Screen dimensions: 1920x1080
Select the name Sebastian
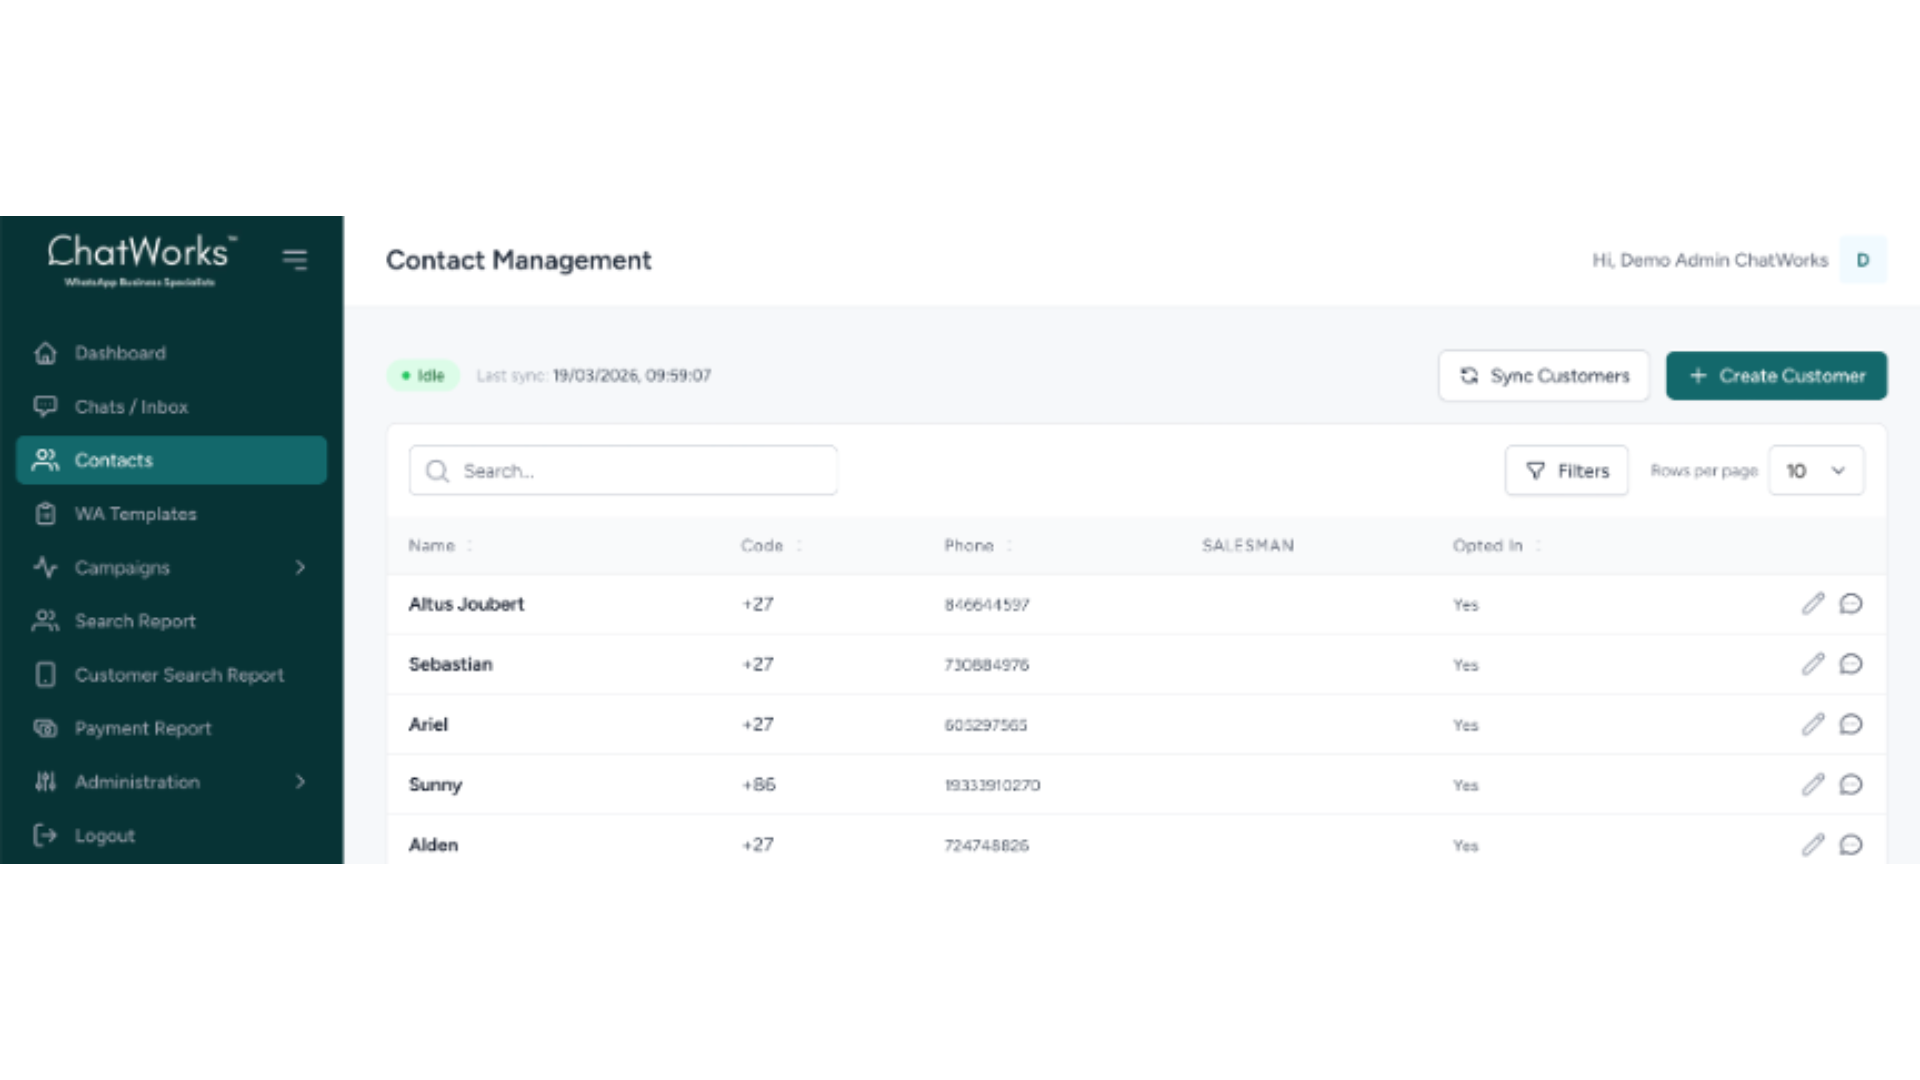click(x=450, y=664)
